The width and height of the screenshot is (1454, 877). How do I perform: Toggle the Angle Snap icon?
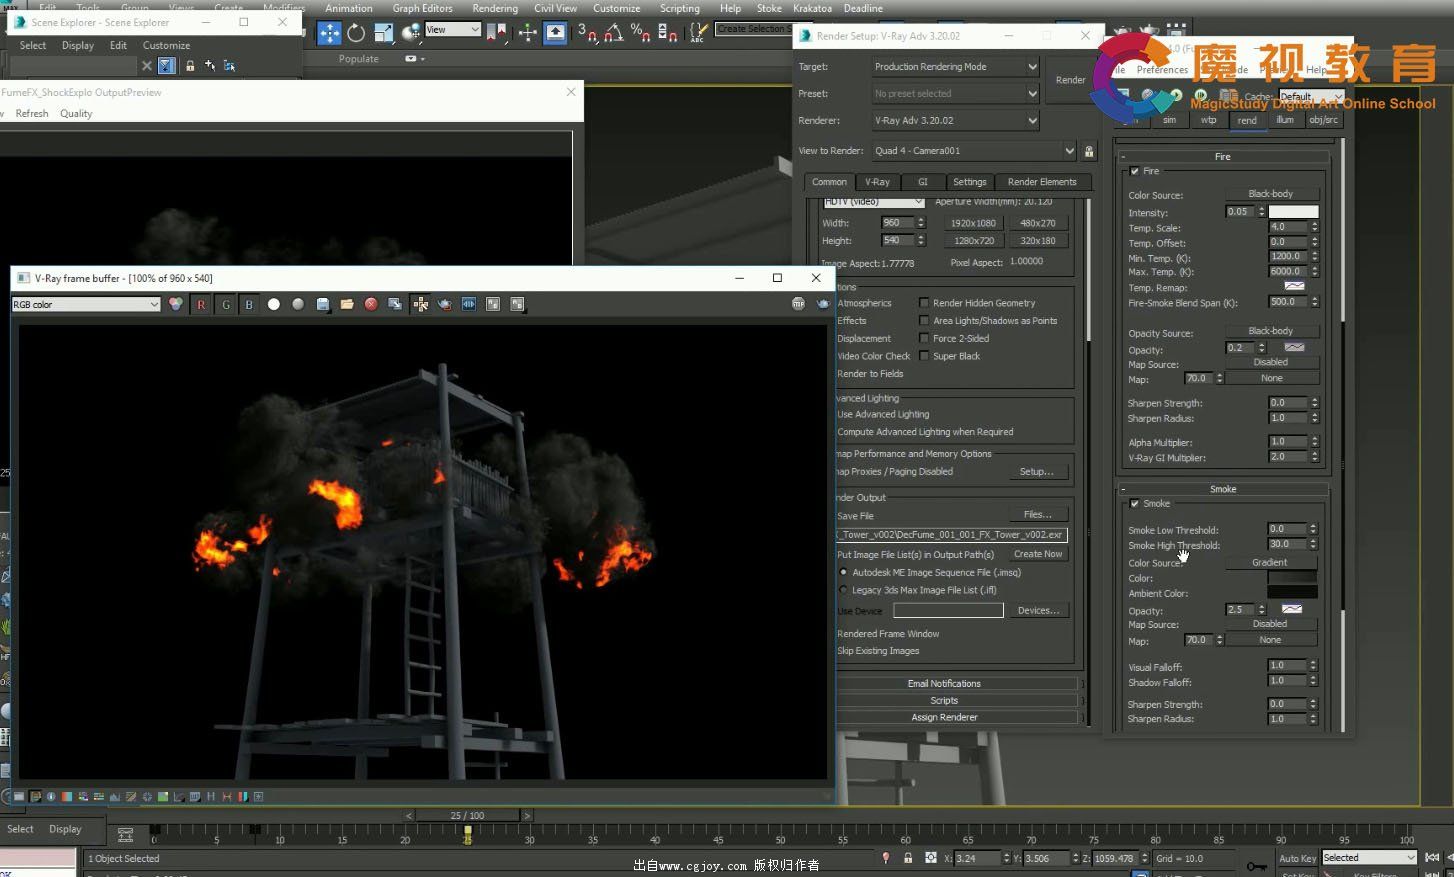coord(614,33)
